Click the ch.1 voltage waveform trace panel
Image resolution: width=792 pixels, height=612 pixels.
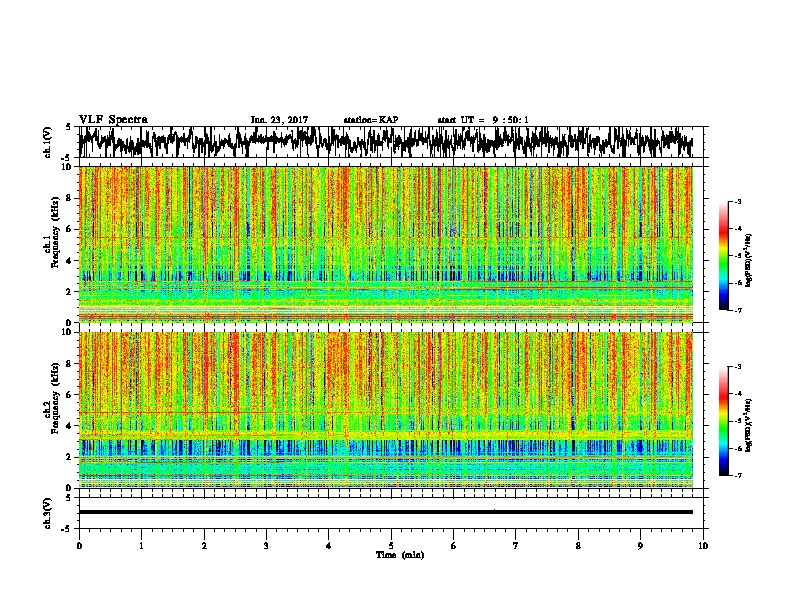coord(391,142)
